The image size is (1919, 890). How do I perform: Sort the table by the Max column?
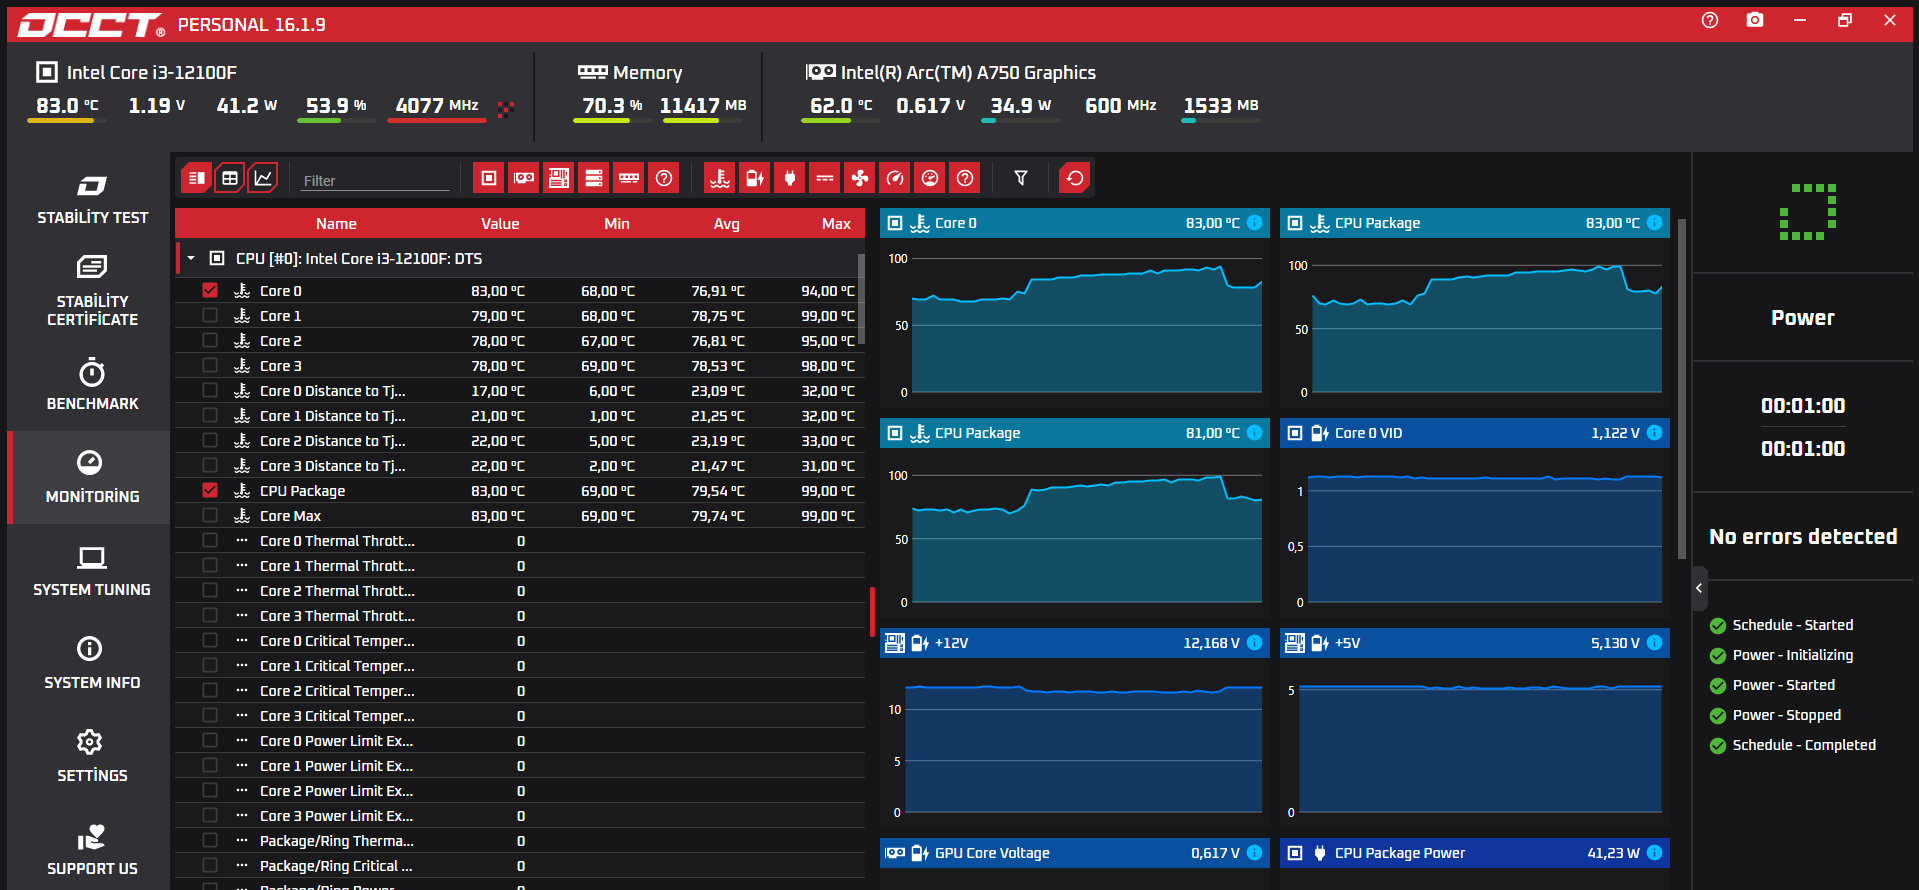click(x=836, y=224)
